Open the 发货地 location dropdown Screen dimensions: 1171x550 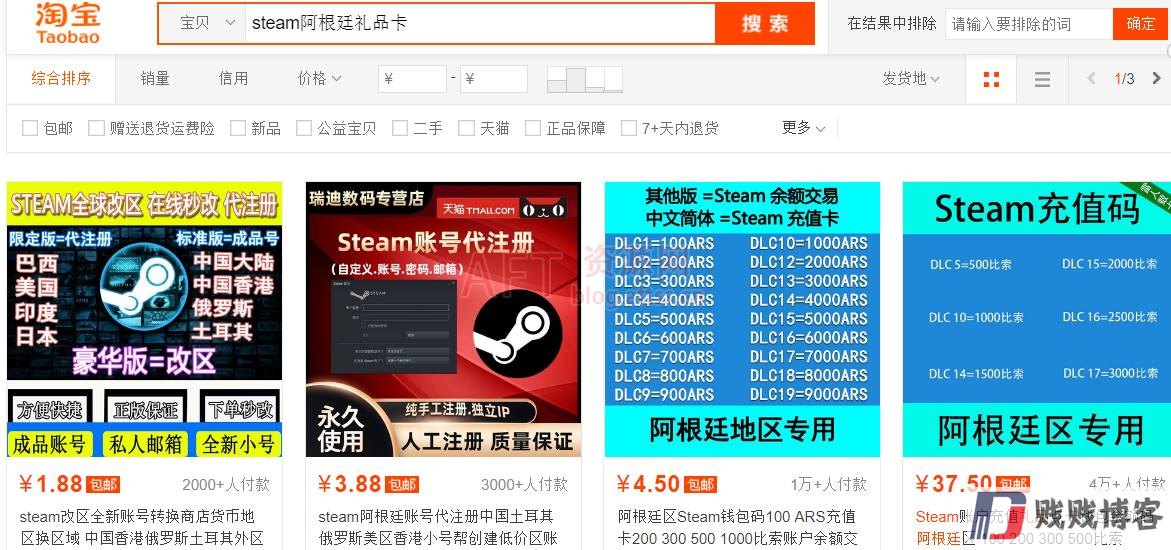[911, 78]
